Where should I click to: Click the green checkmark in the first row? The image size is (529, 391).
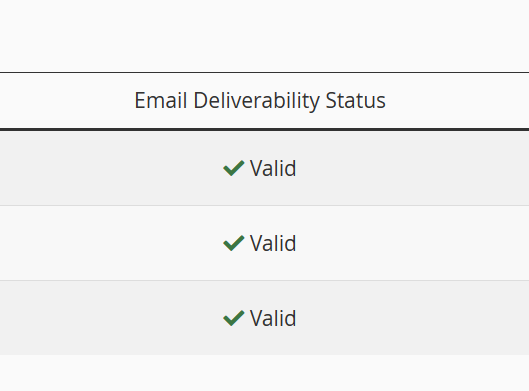pos(234,168)
